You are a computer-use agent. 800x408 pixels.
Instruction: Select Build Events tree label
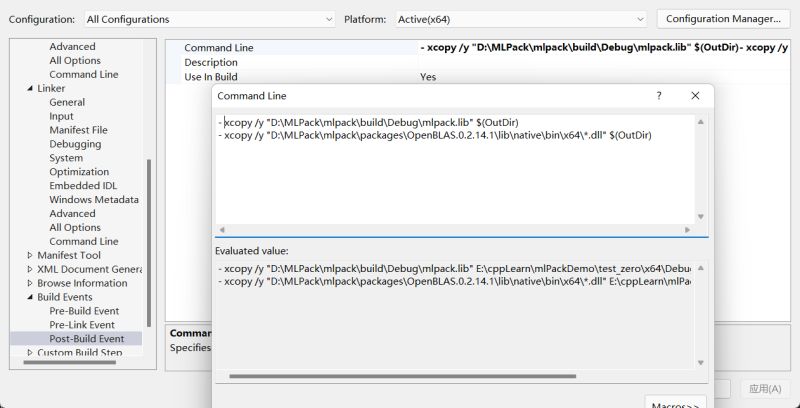click(65, 297)
